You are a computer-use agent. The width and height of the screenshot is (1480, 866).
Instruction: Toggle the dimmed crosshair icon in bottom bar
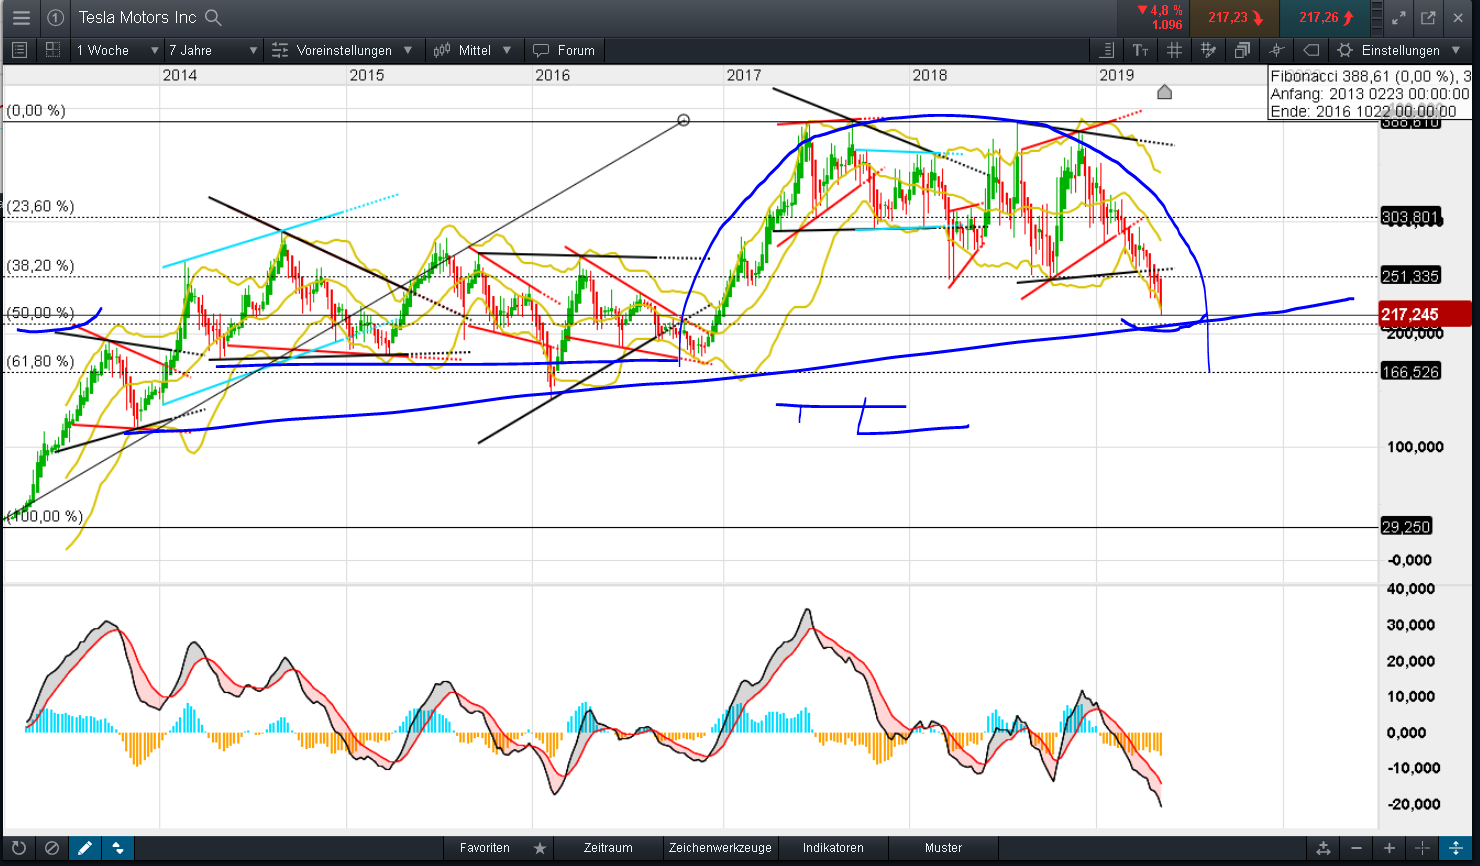pyautogui.click(x=1423, y=848)
